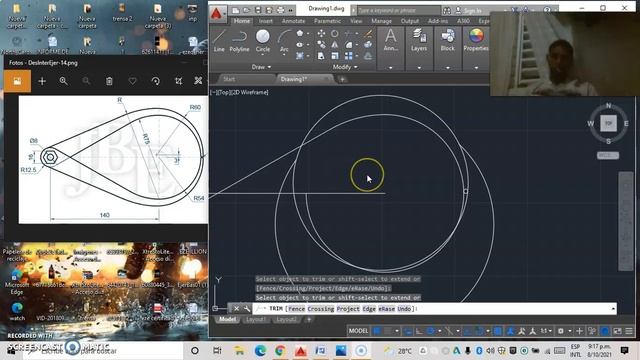Toggle the Favorite heart in Fotos

[132, 81]
